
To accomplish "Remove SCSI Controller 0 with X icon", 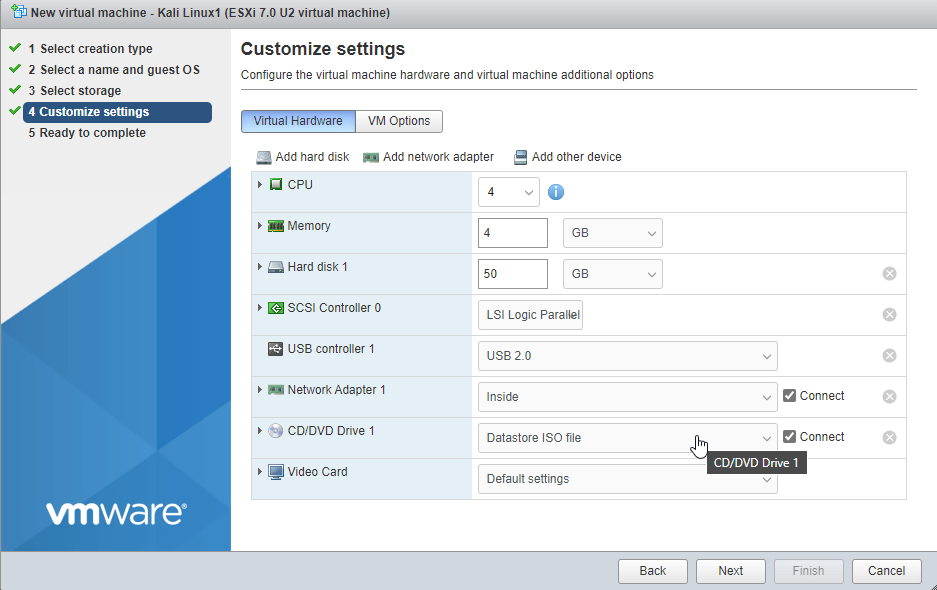I will [x=889, y=315].
